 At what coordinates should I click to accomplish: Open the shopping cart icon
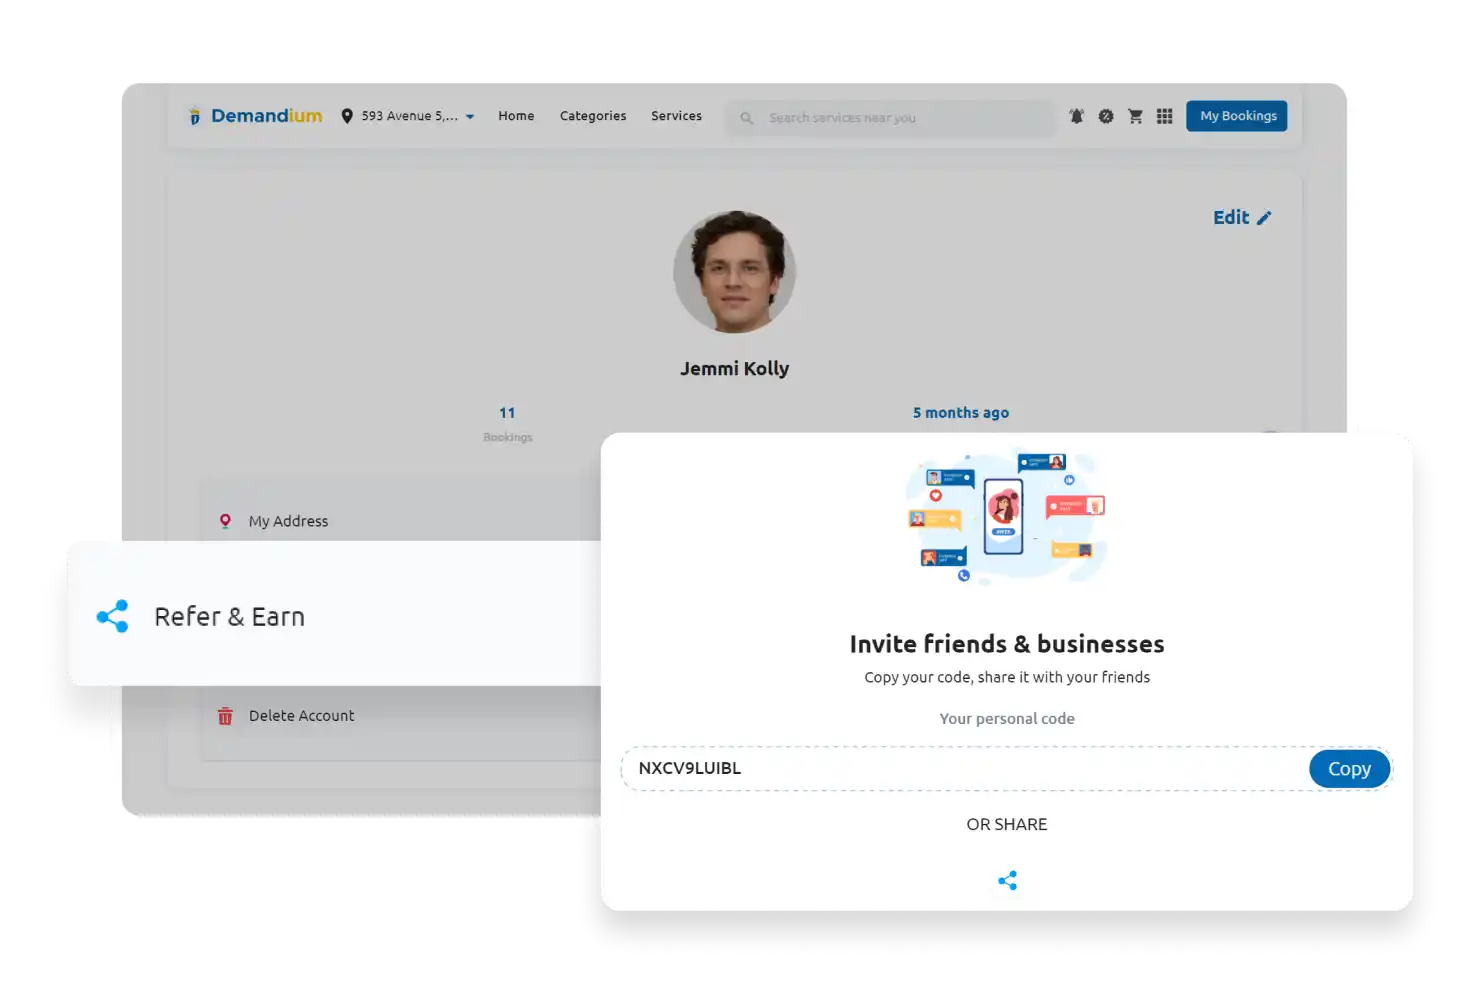[1135, 116]
